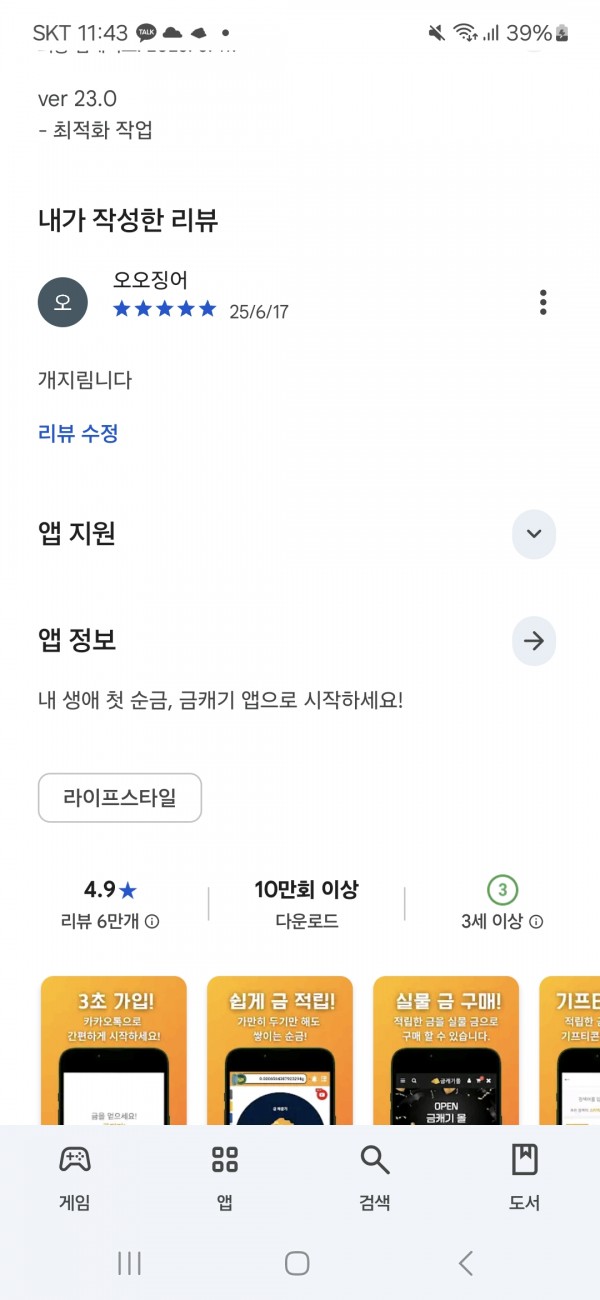Open the 3초 가입 screenshot thumbnail

click(x=114, y=1050)
